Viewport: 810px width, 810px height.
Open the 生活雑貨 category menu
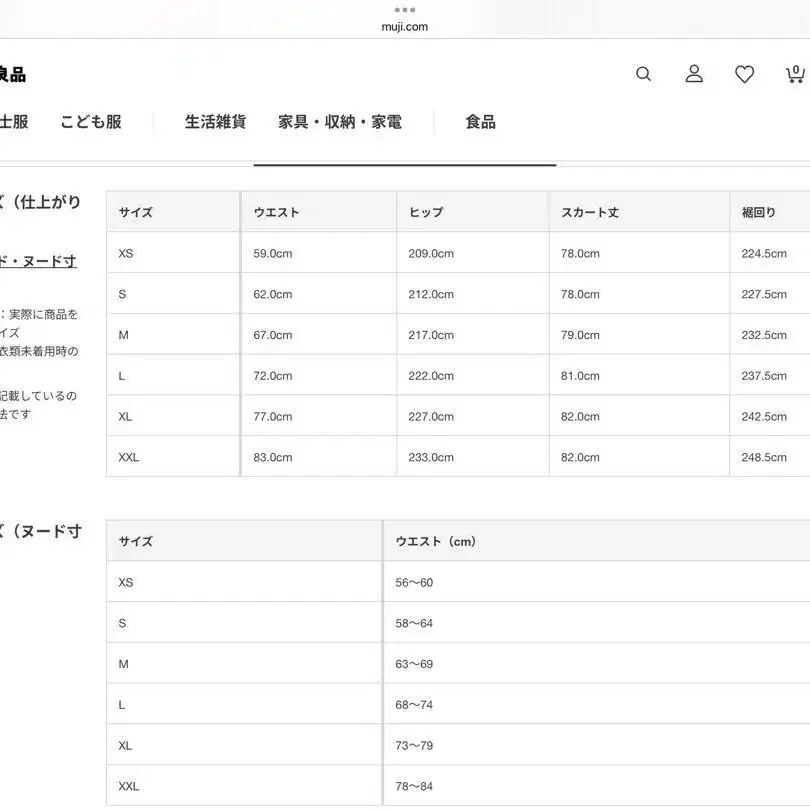click(215, 122)
